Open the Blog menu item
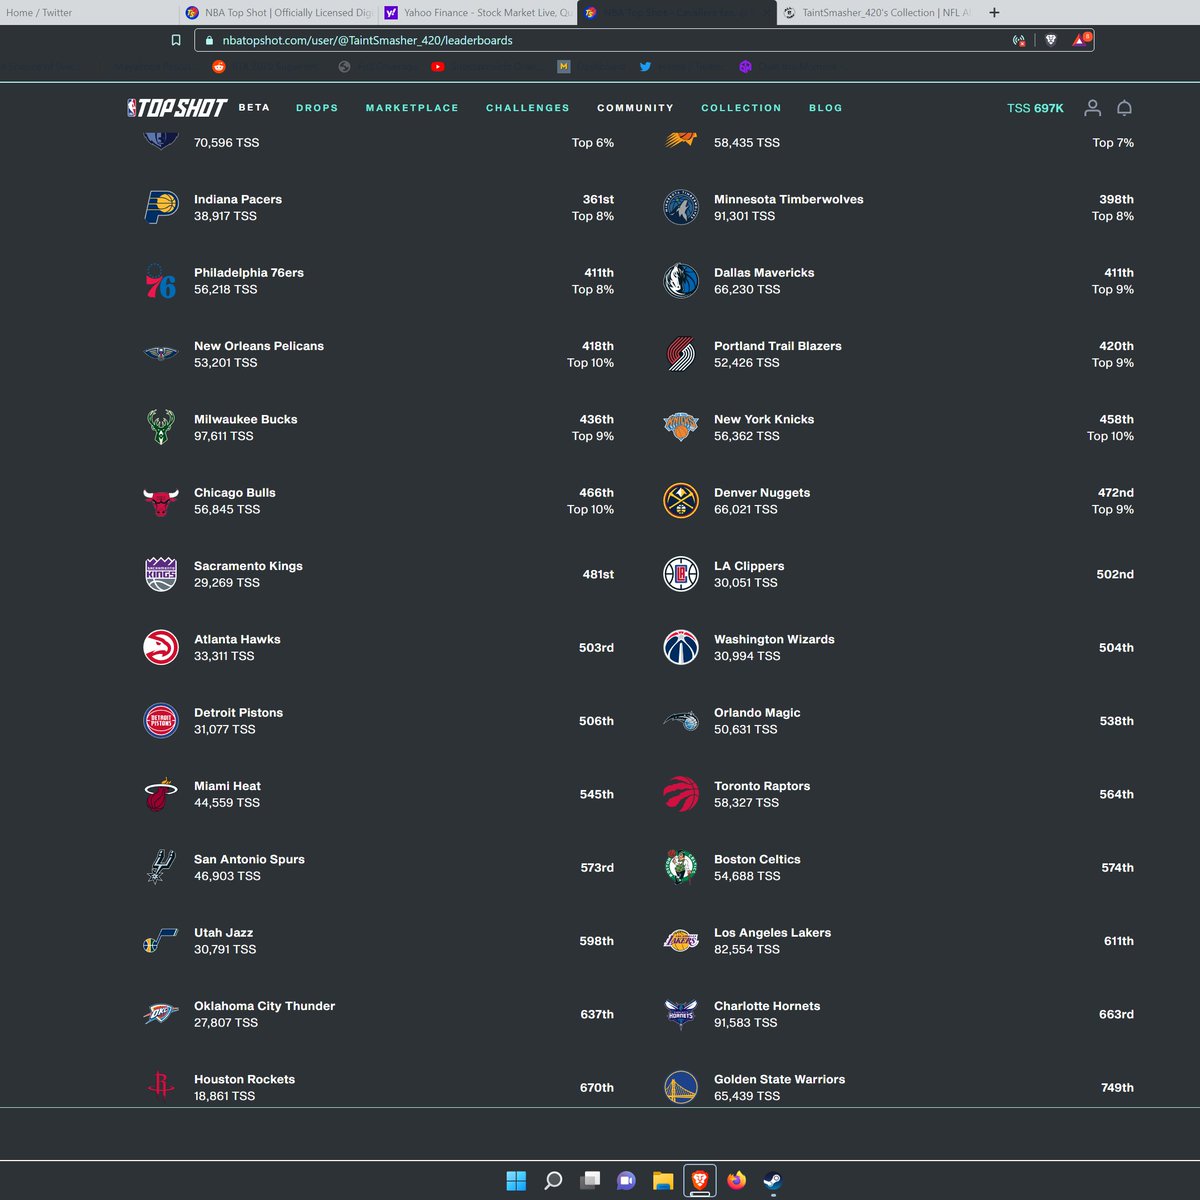Image resolution: width=1200 pixels, height=1200 pixels. [x=826, y=108]
